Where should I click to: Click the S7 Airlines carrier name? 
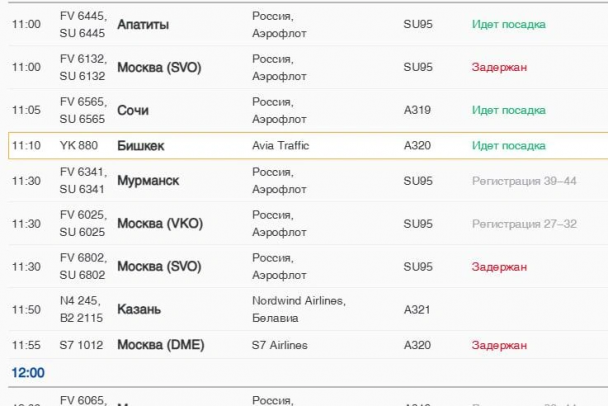coord(280,346)
